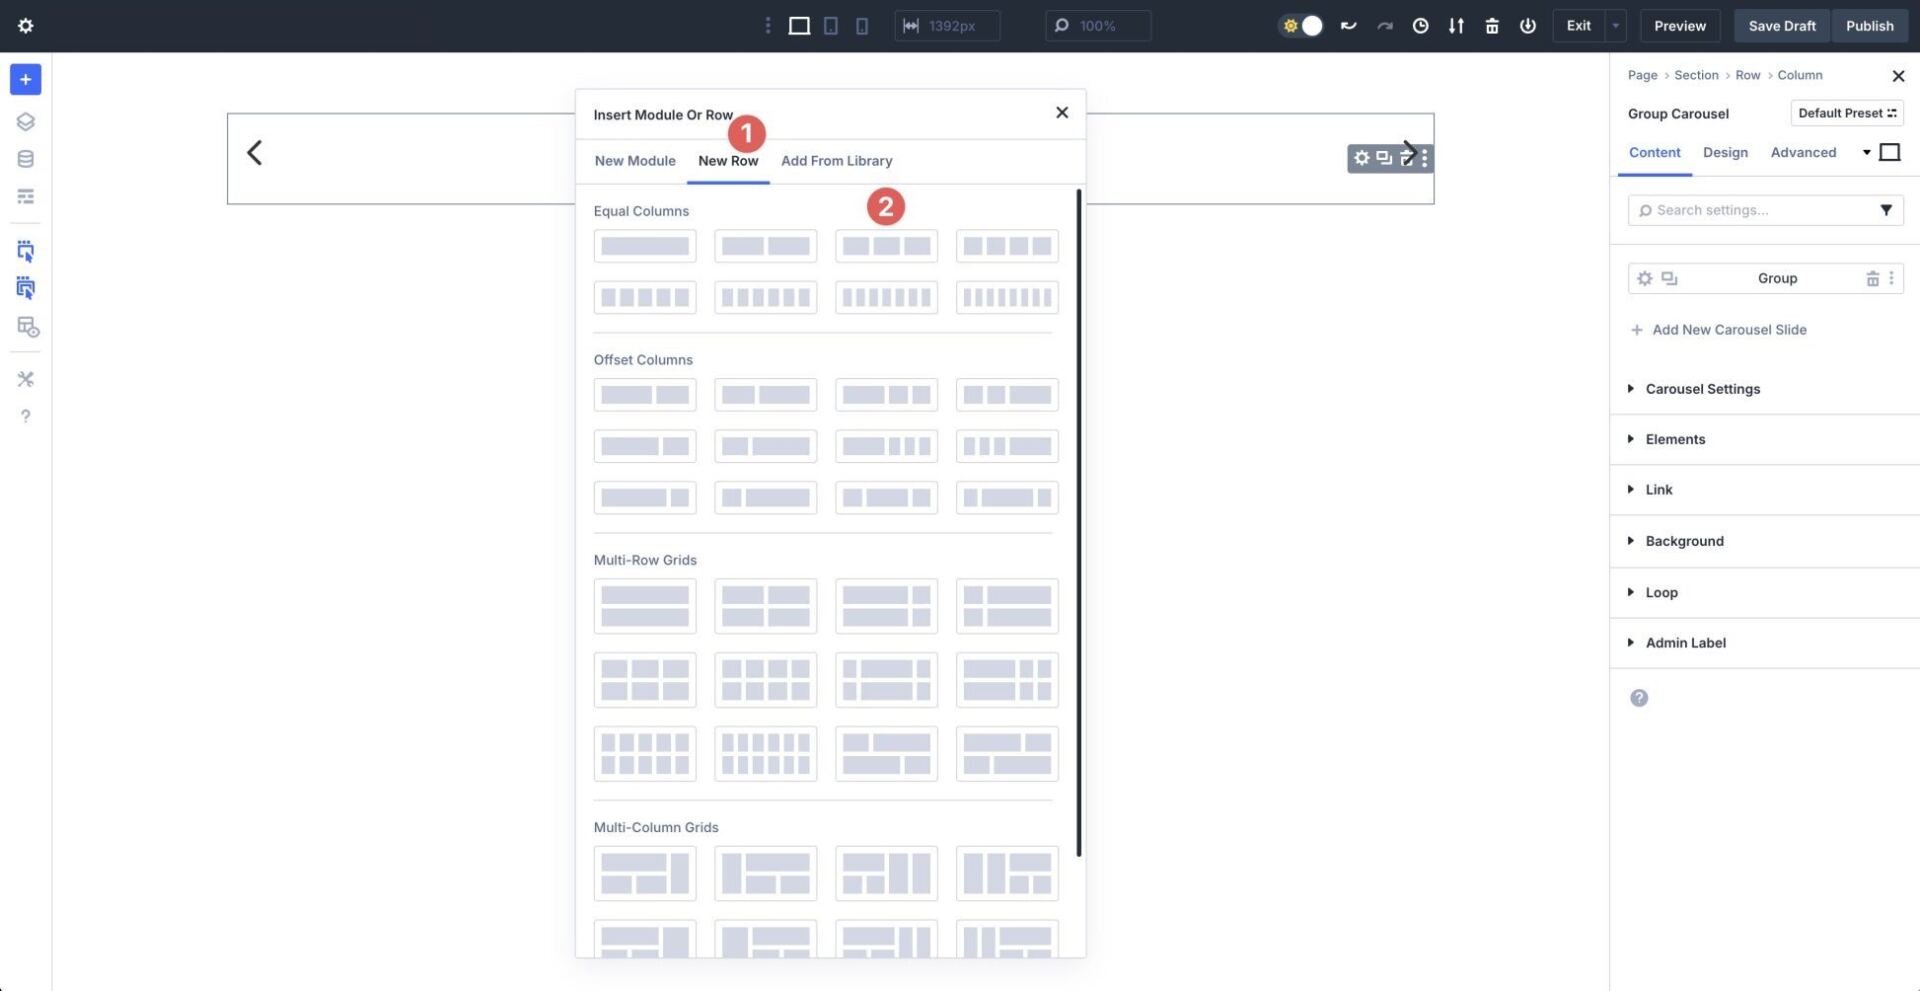
Task: Click the filter icon next to search settings
Action: 1886,210
